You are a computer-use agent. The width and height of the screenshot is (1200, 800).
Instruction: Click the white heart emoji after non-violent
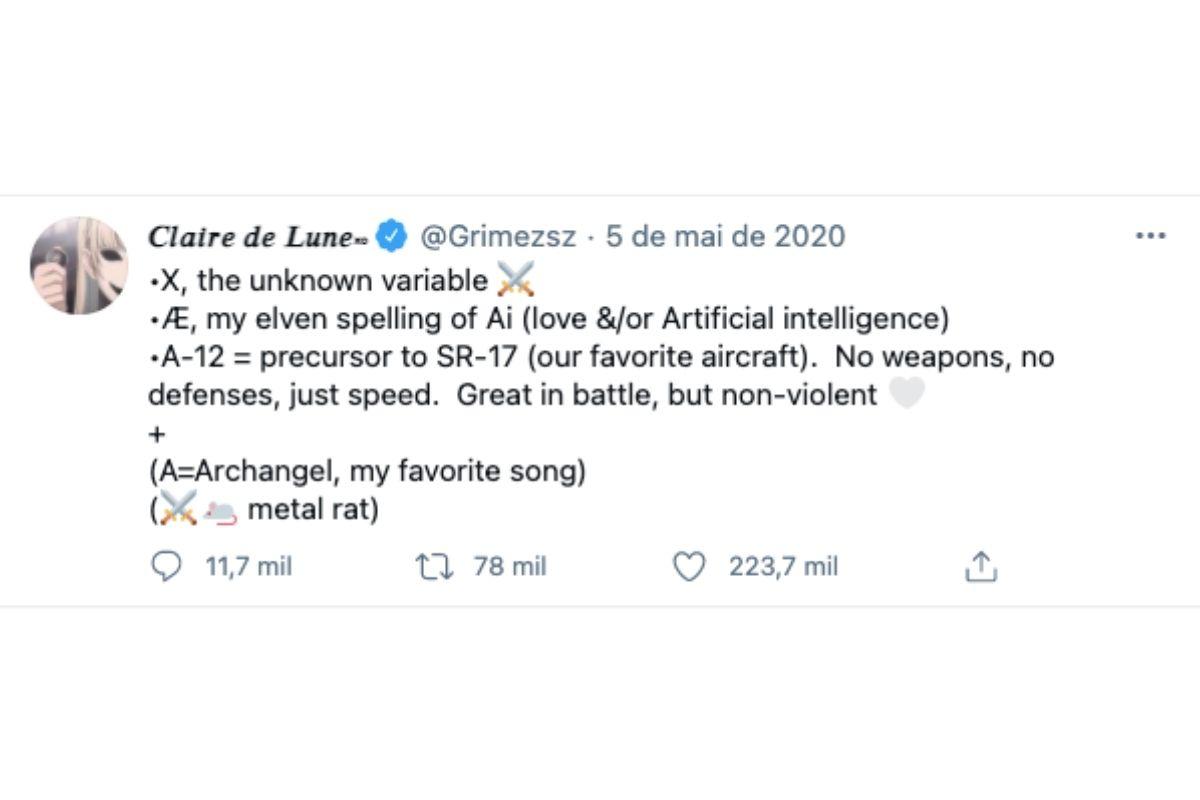(906, 395)
